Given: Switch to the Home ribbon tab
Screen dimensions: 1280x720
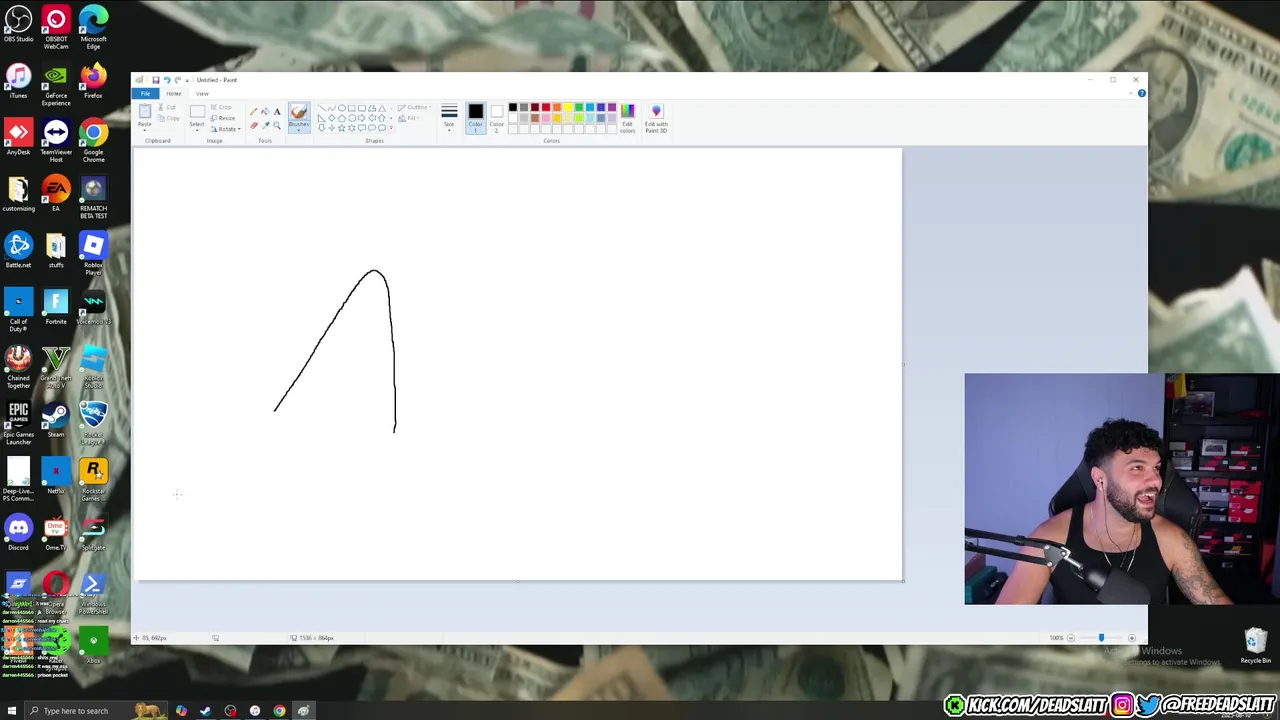Looking at the screenshot, I should point(174,94).
